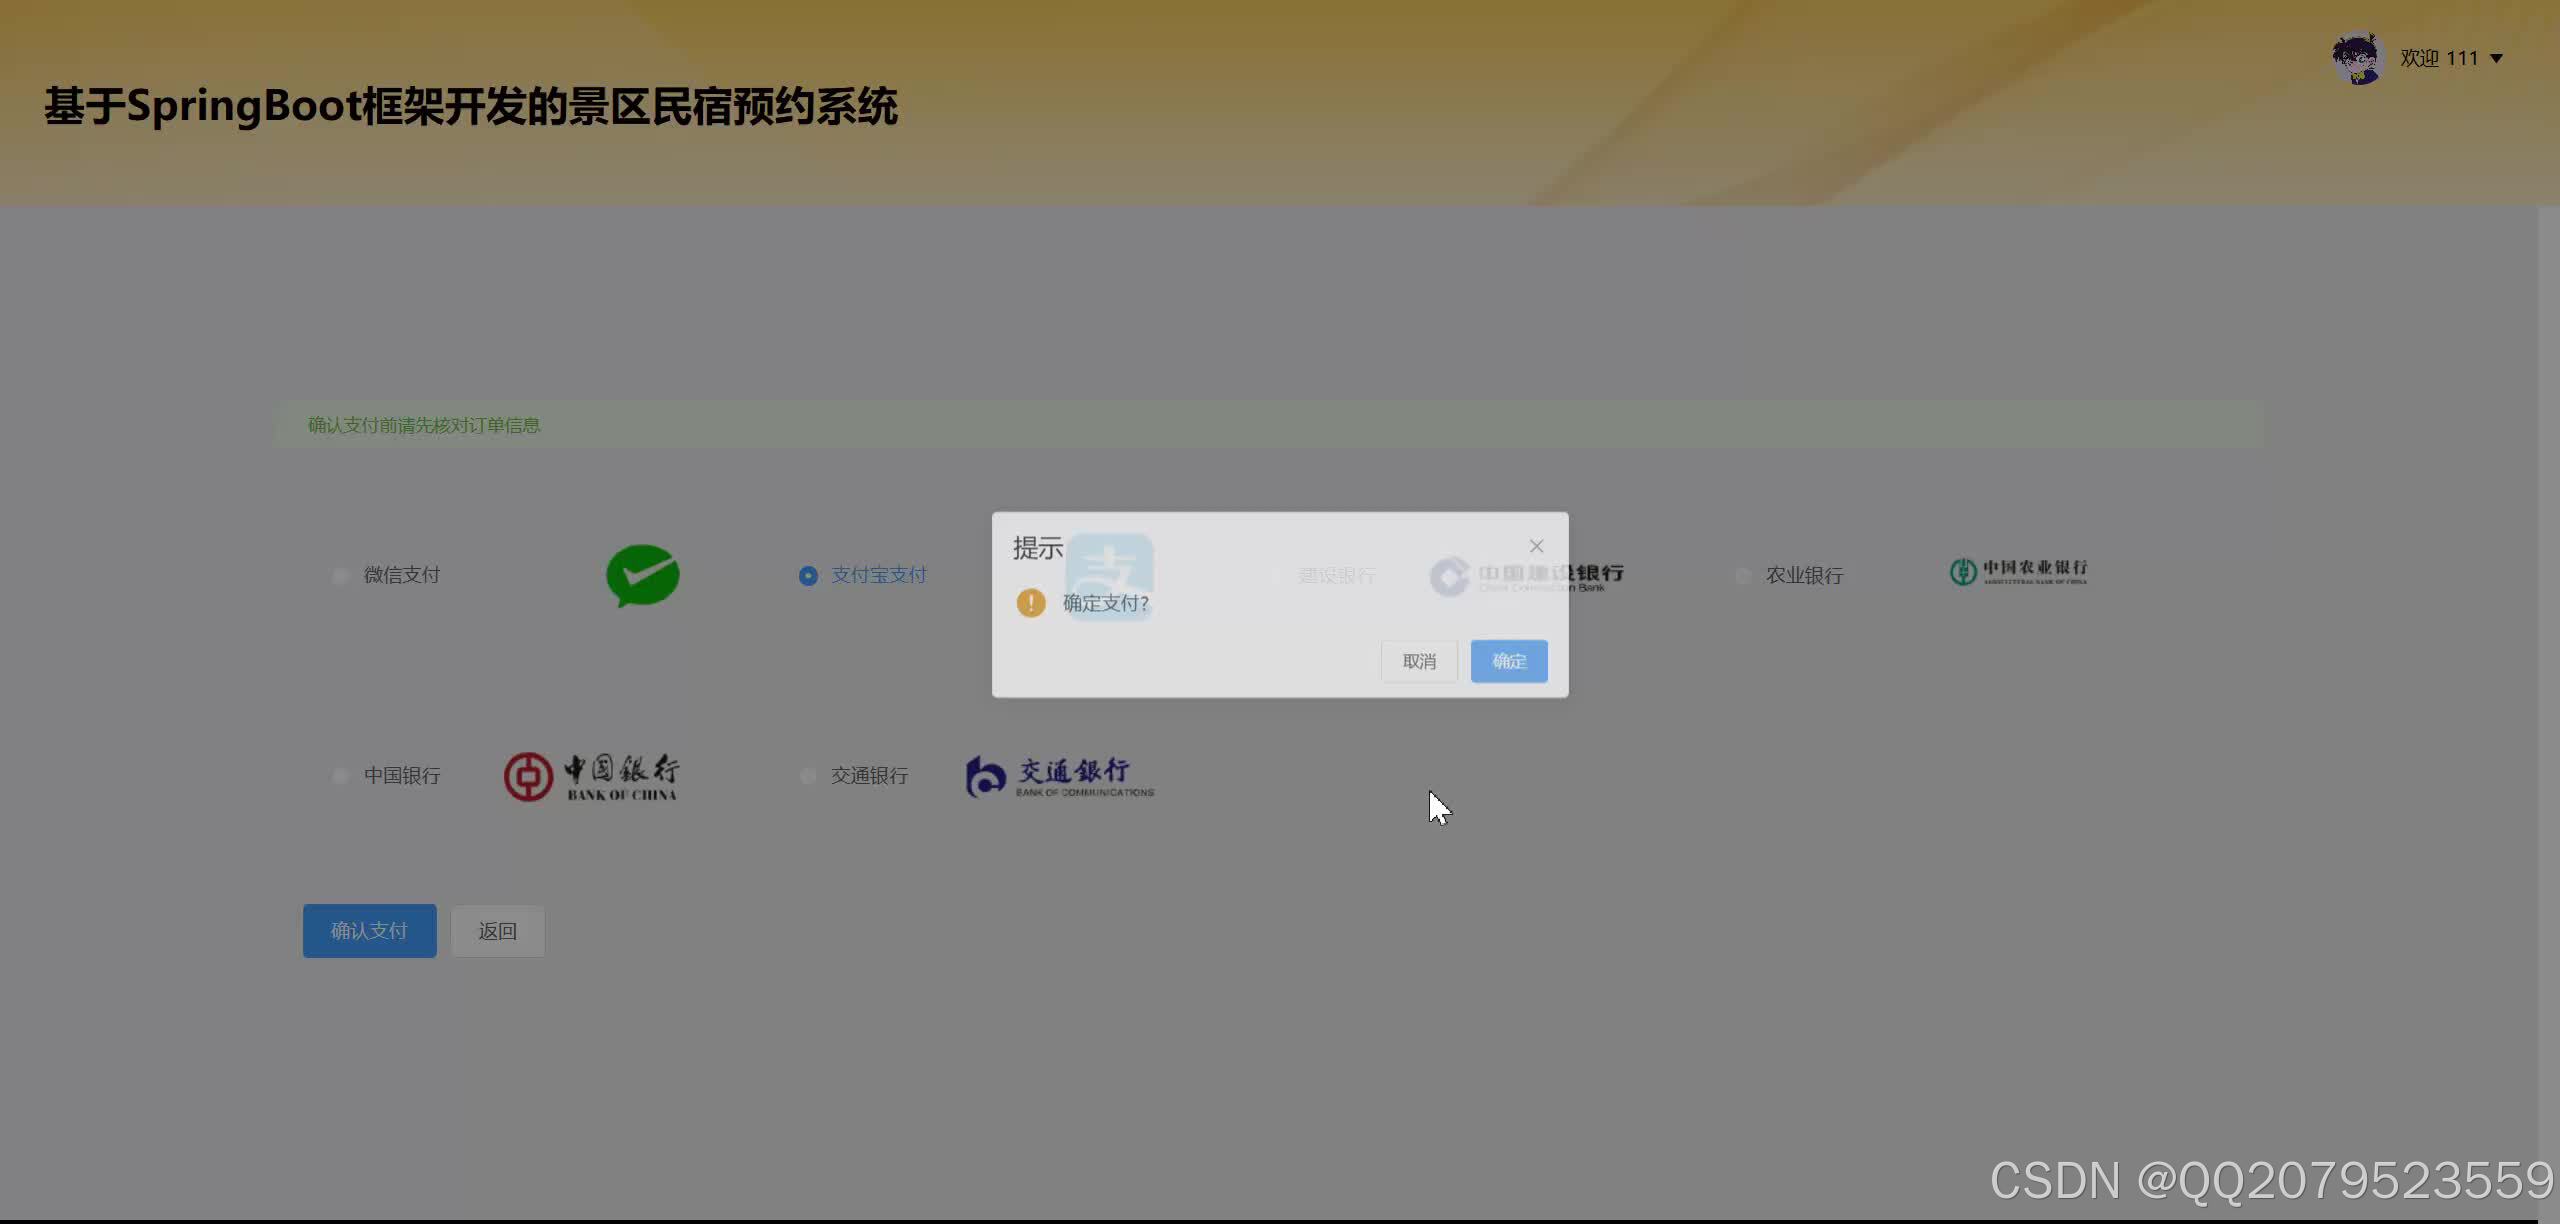Click the Alipay logo behind the dialog
2560x1224 pixels.
click(x=1109, y=577)
